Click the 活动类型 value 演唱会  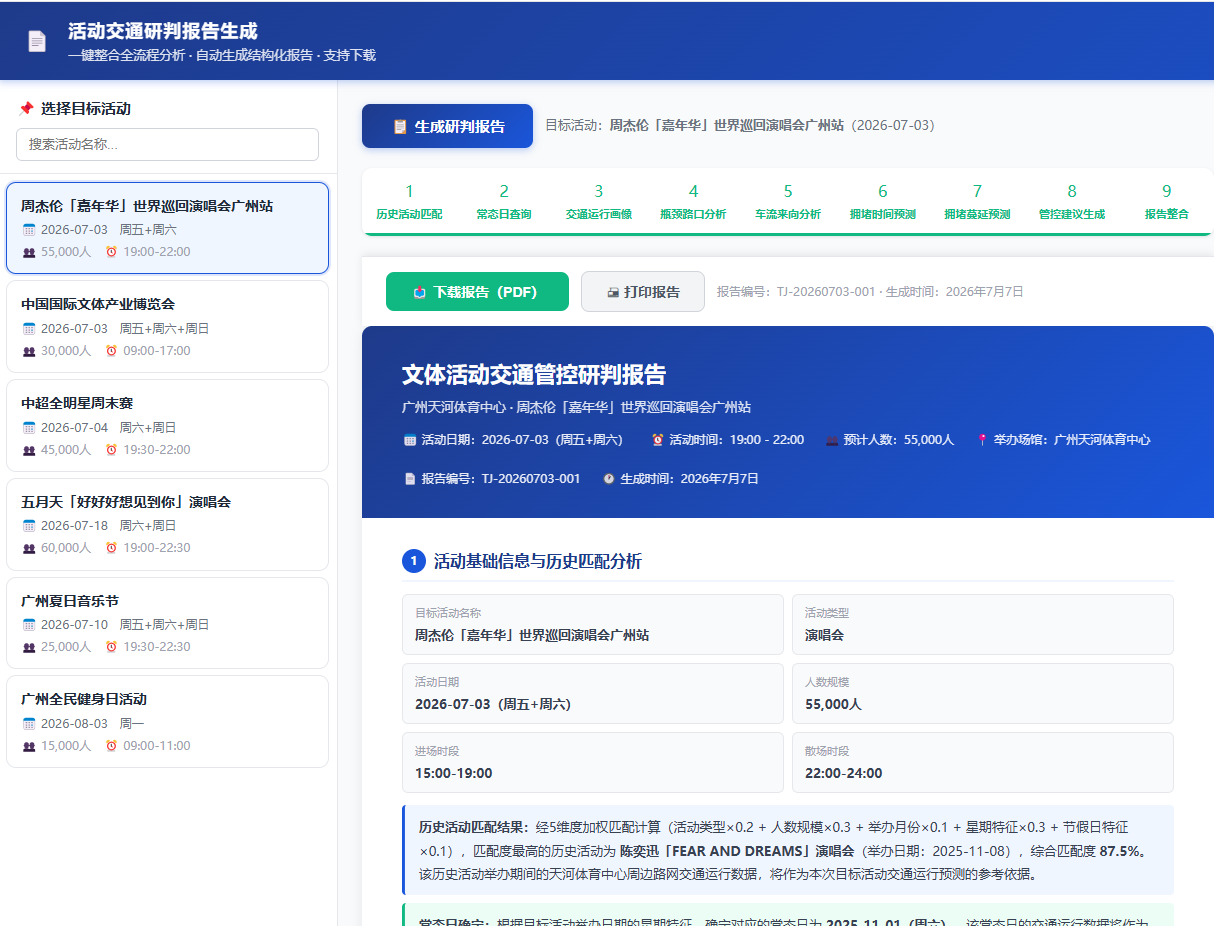[824, 635]
